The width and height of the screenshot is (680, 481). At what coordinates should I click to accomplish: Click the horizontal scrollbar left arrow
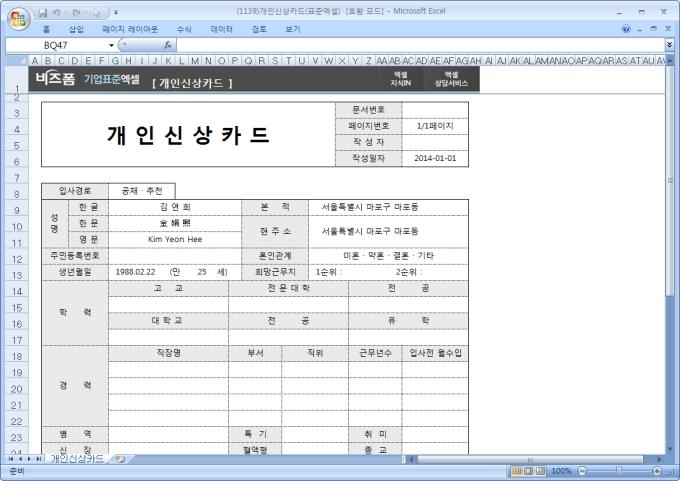pyautogui.click(x=412, y=459)
